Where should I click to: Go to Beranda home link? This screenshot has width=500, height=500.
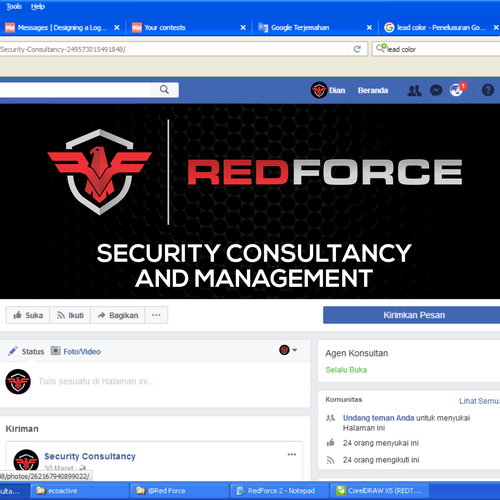point(373,90)
